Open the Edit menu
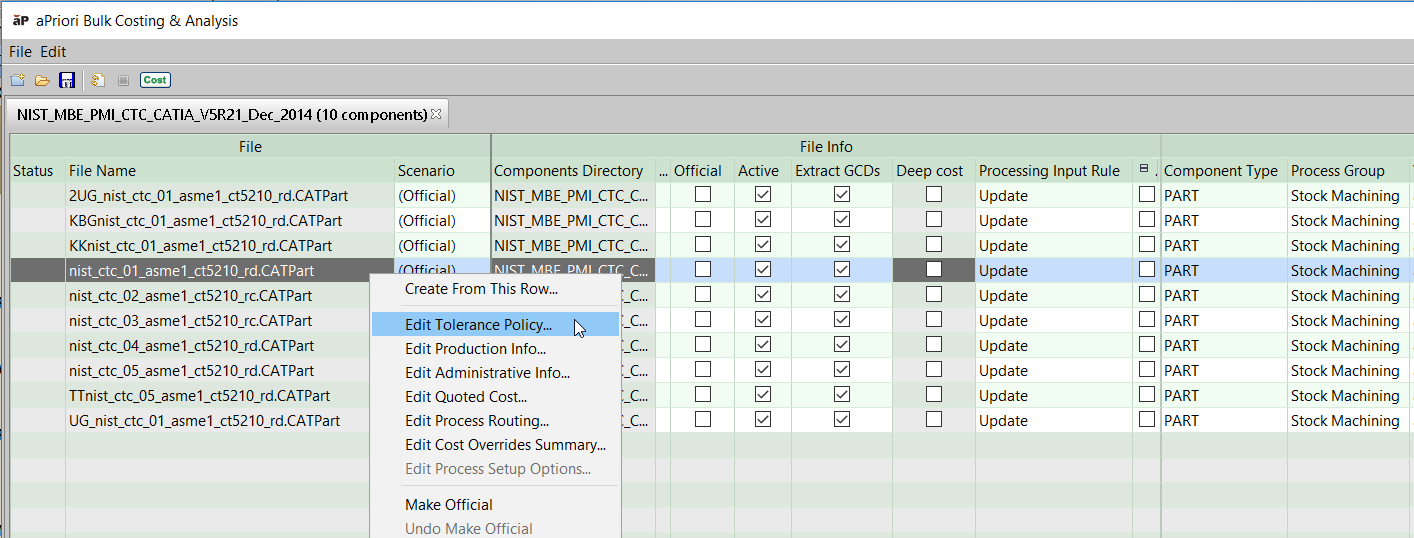Viewport: 1414px width, 538px height. (x=53, y=51)
